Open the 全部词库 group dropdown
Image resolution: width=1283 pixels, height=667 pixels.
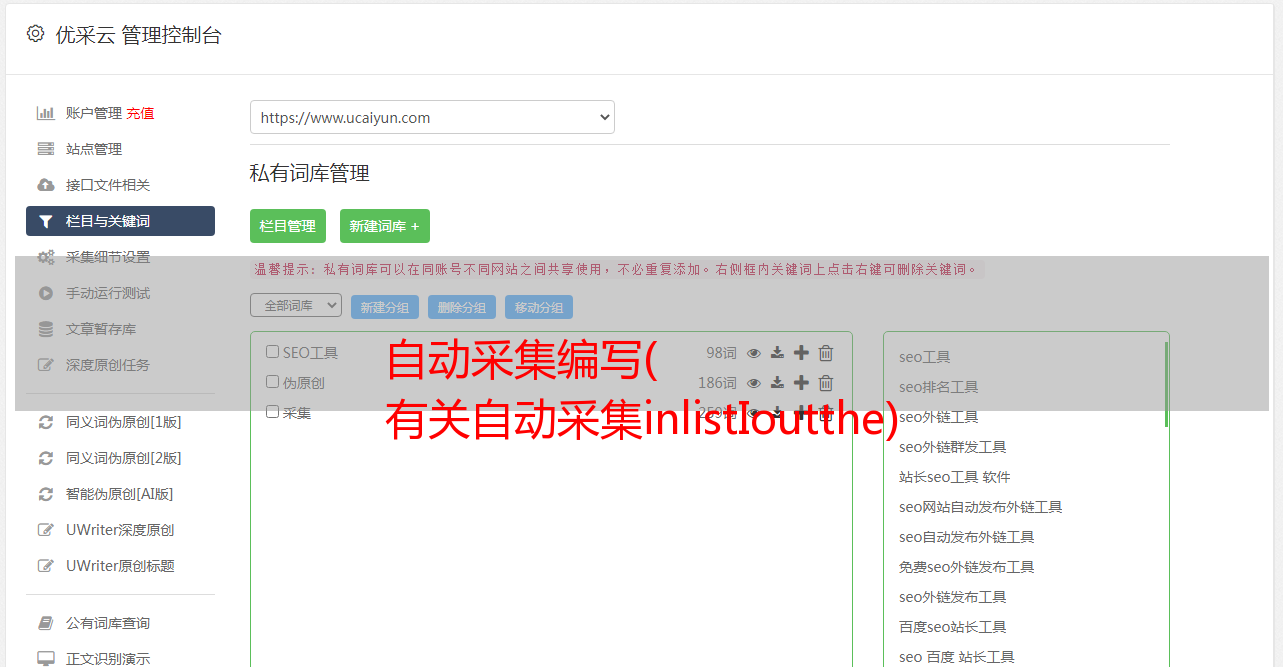pos(296,305)
